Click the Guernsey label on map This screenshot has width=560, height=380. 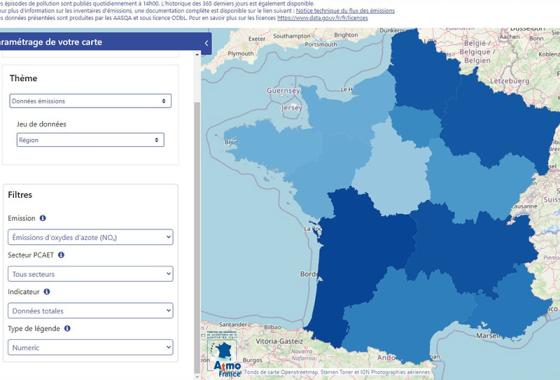click(283, 91)
